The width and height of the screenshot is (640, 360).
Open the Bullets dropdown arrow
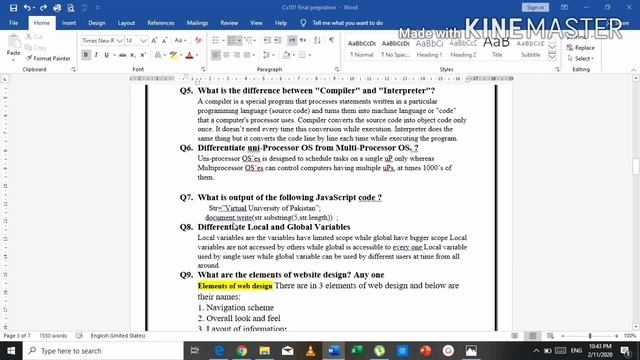tap(224, 40)
